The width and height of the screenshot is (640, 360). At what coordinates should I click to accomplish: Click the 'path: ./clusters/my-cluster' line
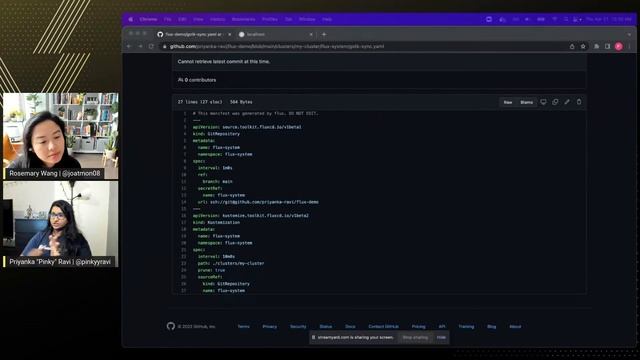(231, 263)
